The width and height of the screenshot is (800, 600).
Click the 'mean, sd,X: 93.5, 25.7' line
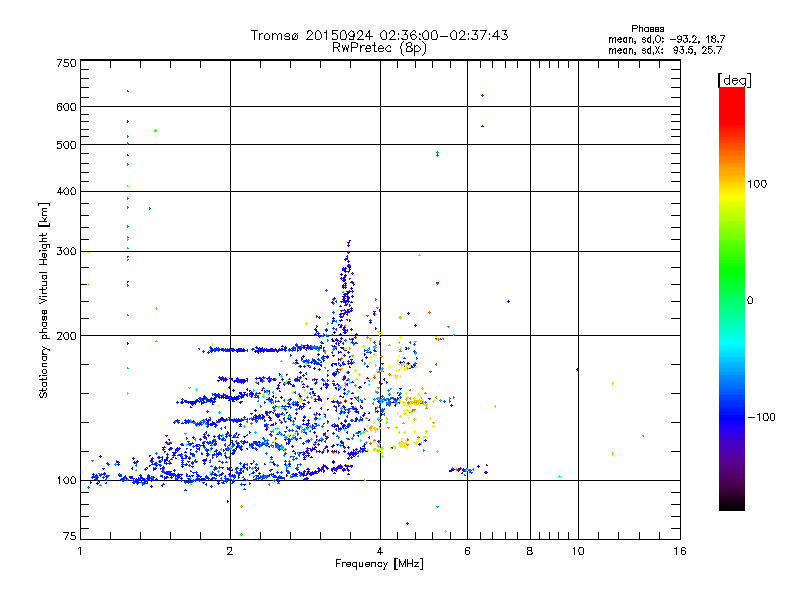point(665,50)
